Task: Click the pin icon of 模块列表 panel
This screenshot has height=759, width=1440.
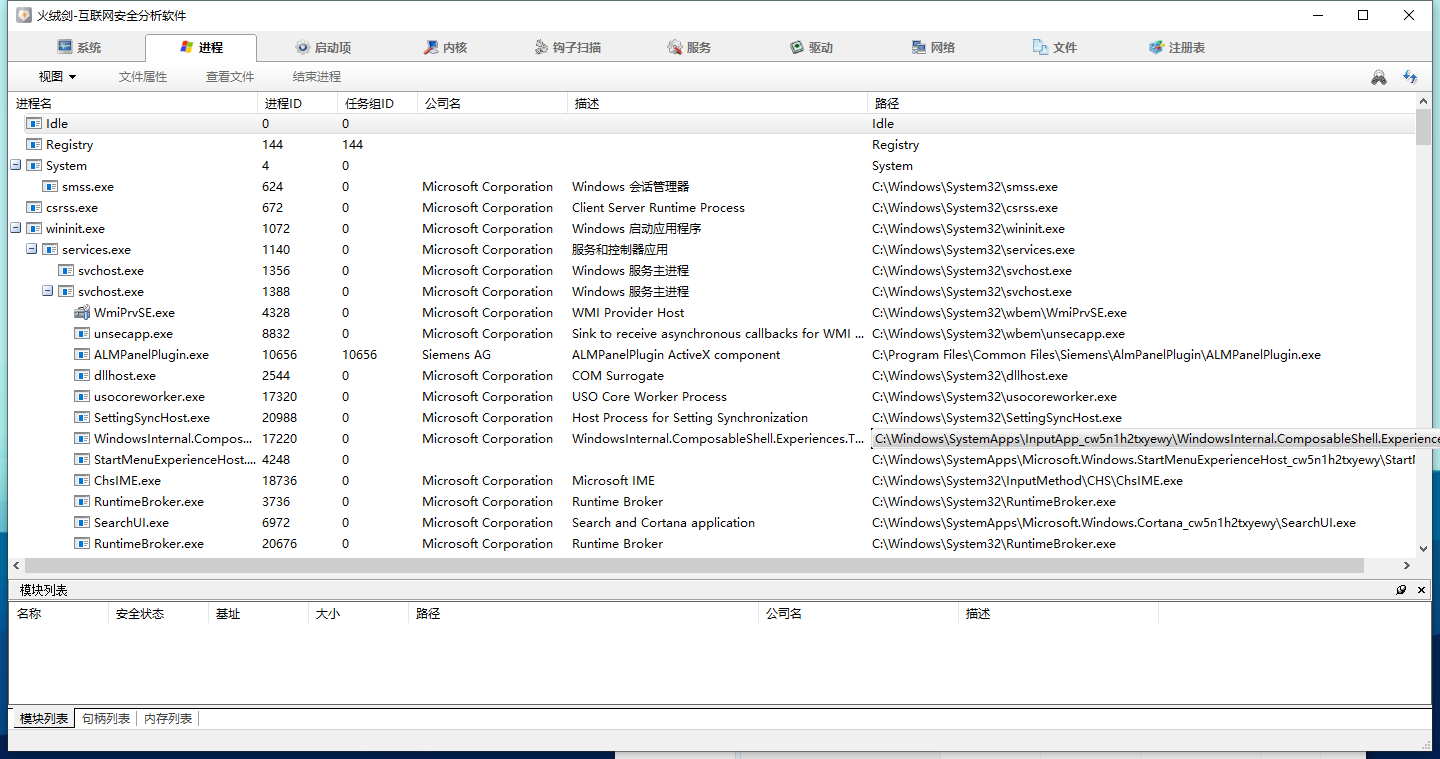Action: click(x=1402, y=590)
